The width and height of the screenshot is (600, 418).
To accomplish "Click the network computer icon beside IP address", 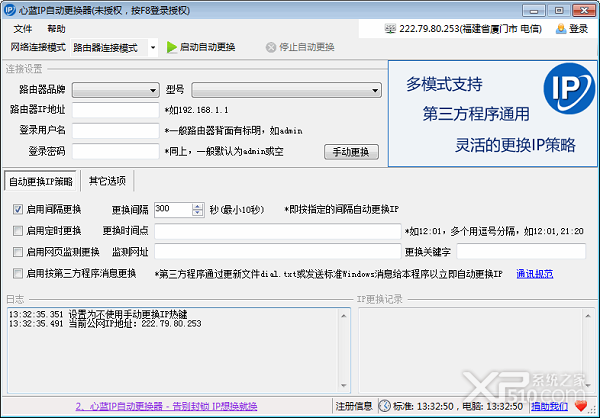I will coord(390,29).
